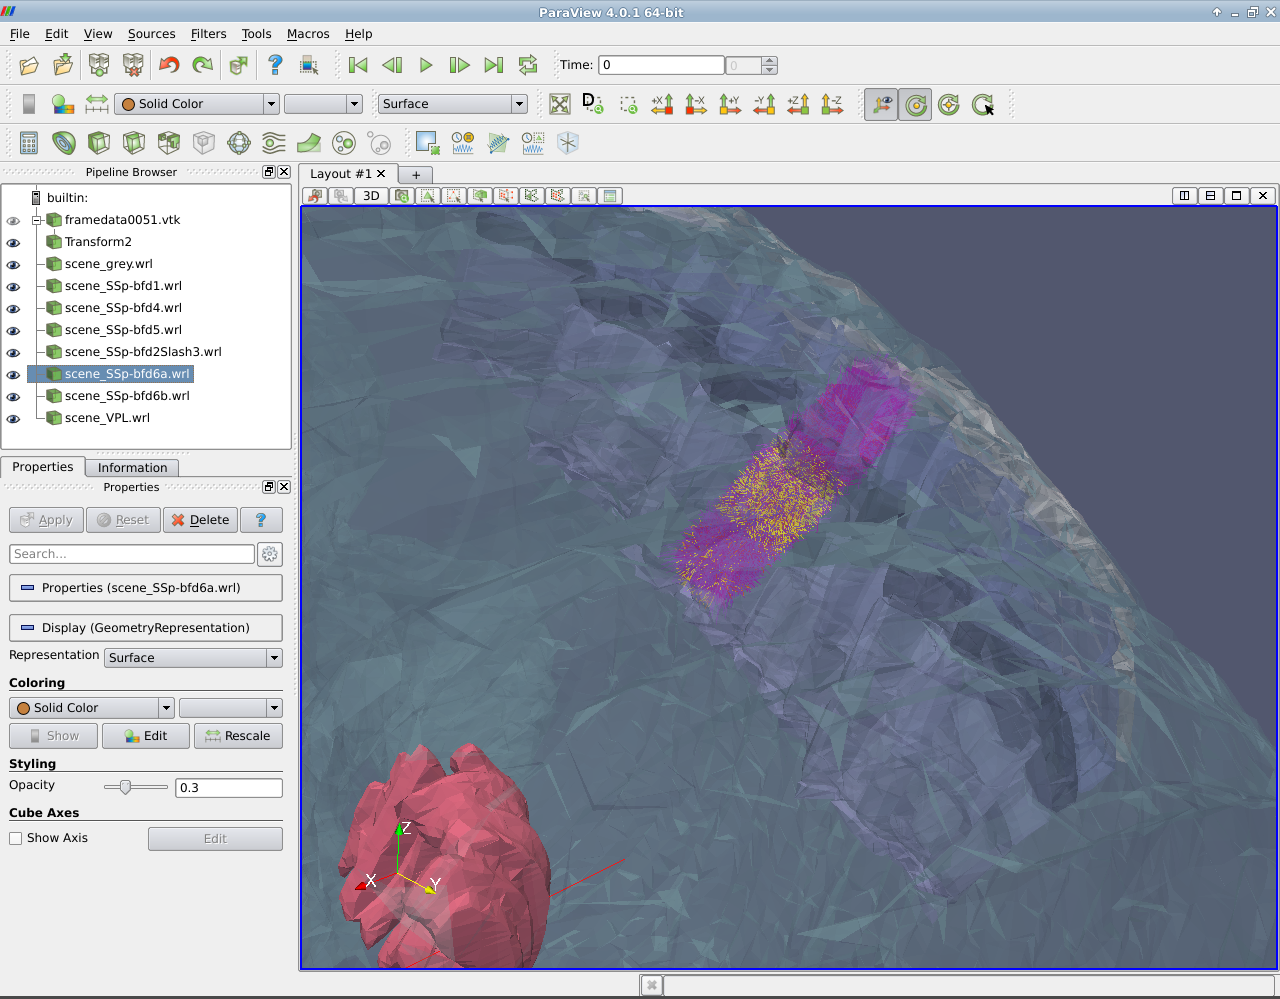Click the Glyph filter icon
The height and width of the screenshot is (999, 1280).
click(x=239, y=143)
